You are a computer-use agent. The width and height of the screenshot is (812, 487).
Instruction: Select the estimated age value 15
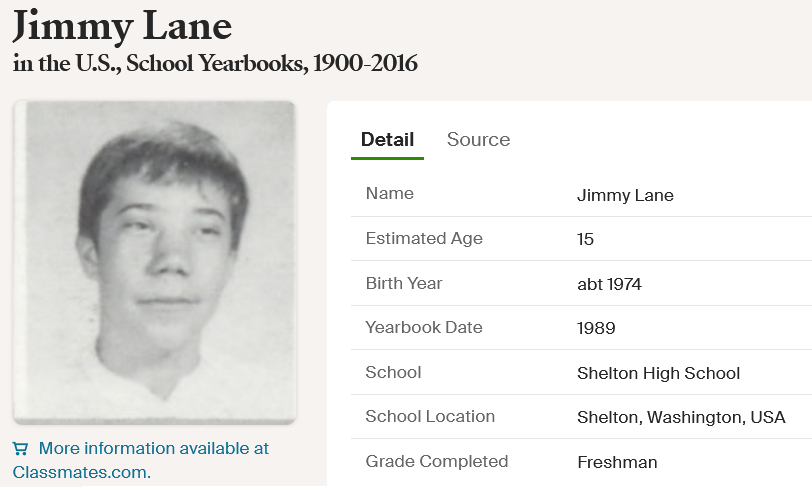pos(586,240)
